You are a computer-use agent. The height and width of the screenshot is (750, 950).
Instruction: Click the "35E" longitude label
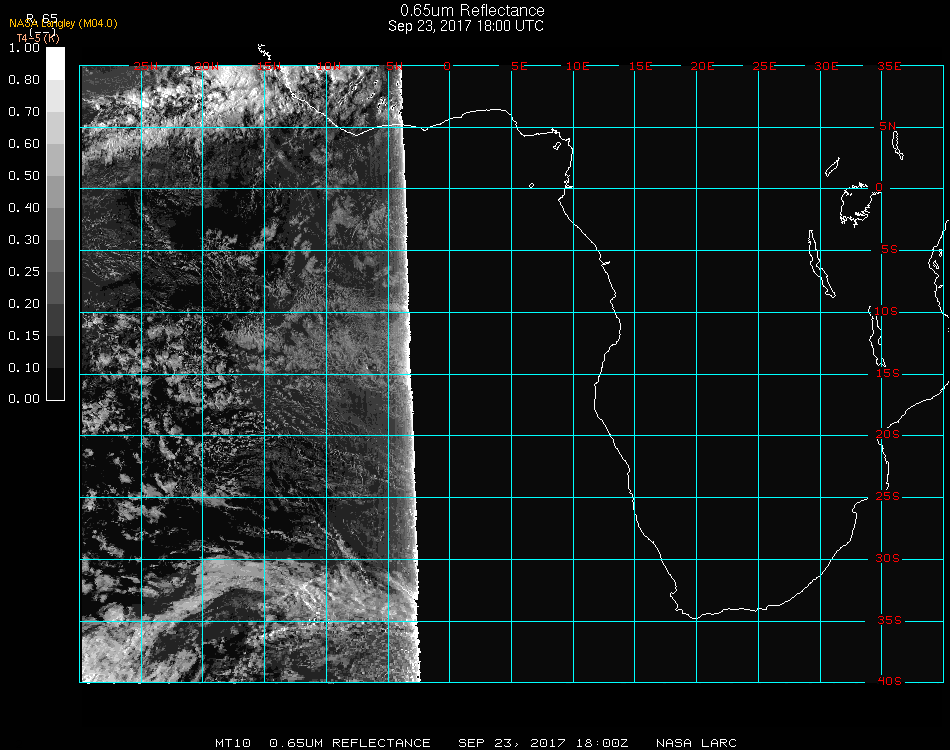[x=889, y=66]
